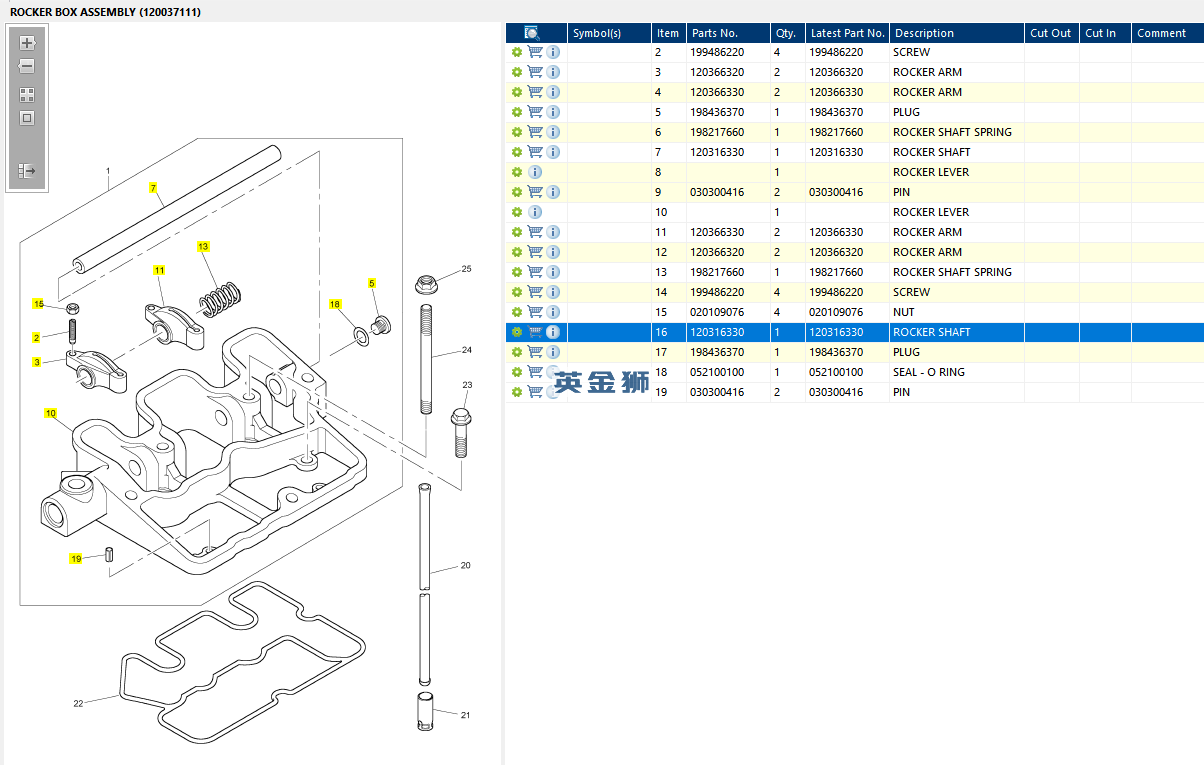1204x765 pixels.
Task: Select the SEAL - O RING row
Action: [928, 372]
